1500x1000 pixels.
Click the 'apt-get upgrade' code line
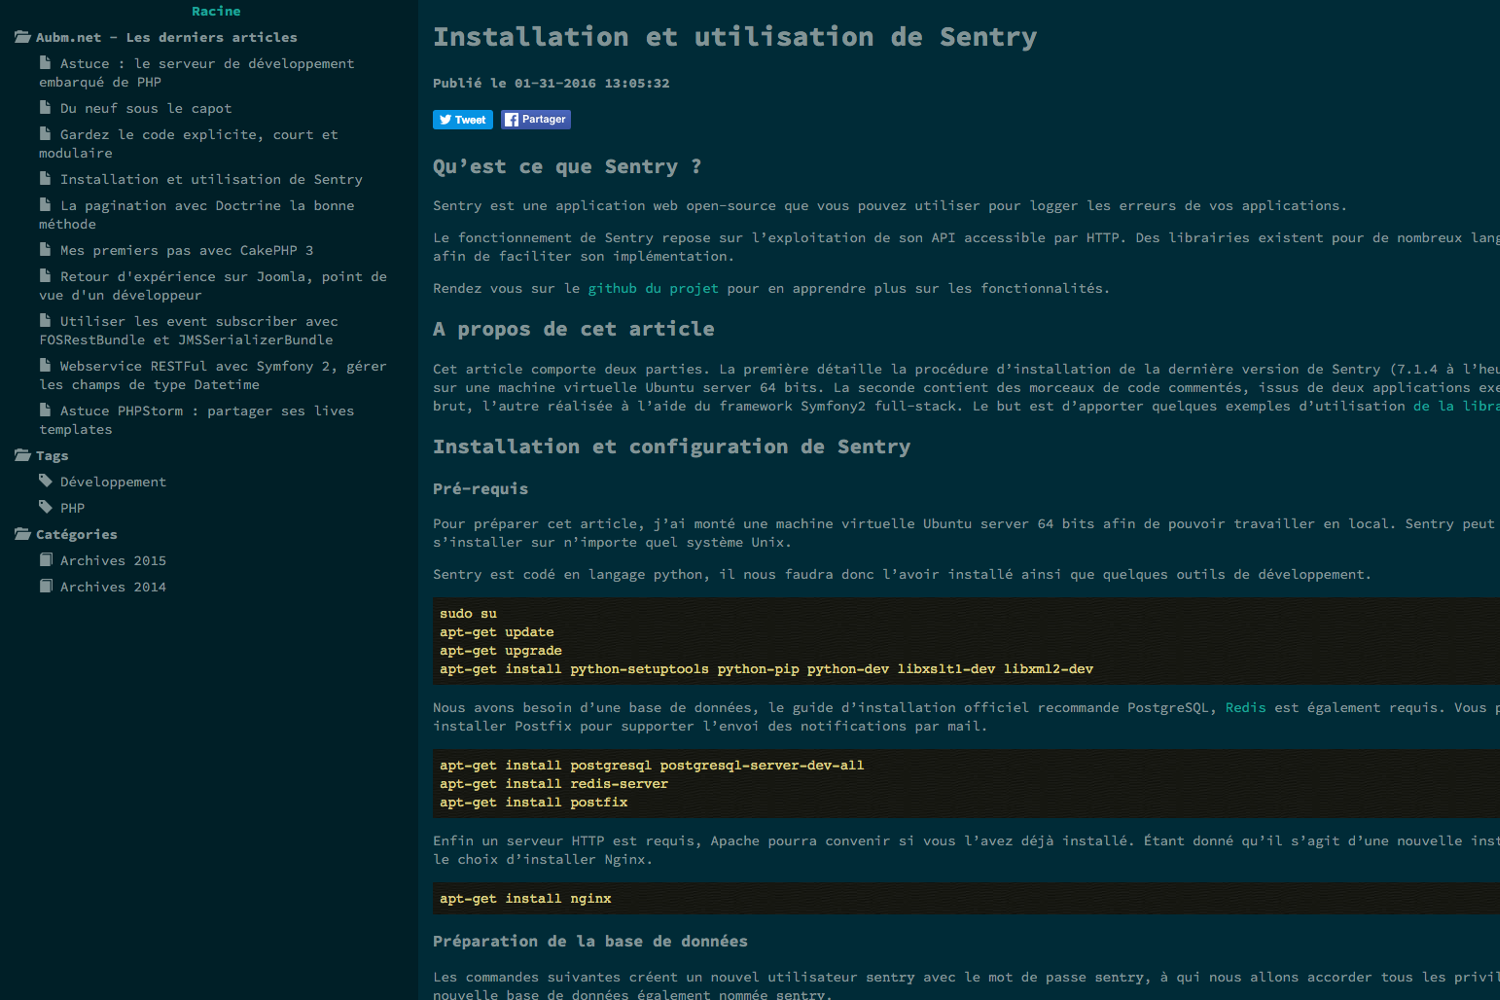501,650
